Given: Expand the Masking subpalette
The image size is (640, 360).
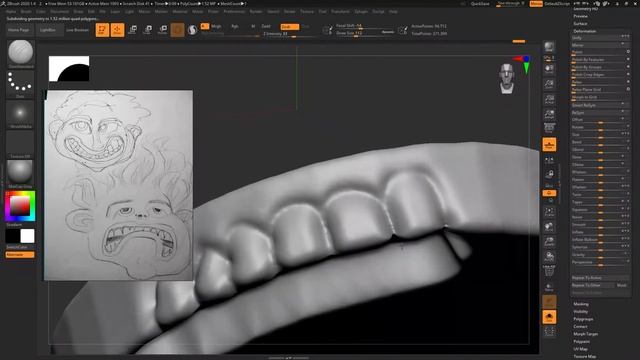Looking at the screenshot, I should coord(581,304).
